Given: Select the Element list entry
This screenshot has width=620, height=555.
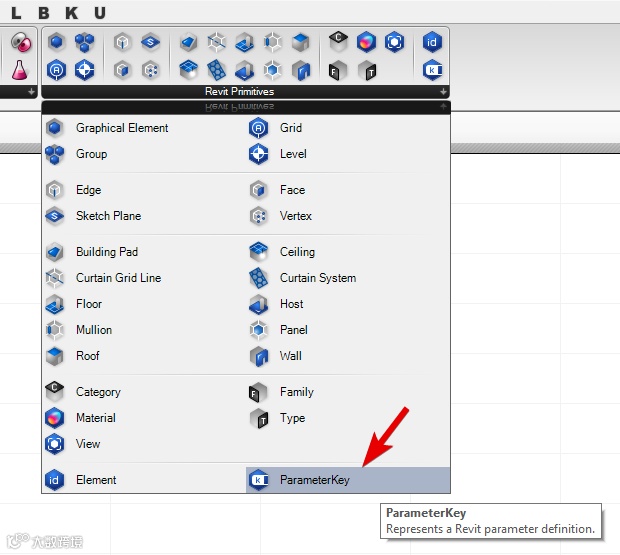Looking at the screenshot, I should tap(144, 480).
